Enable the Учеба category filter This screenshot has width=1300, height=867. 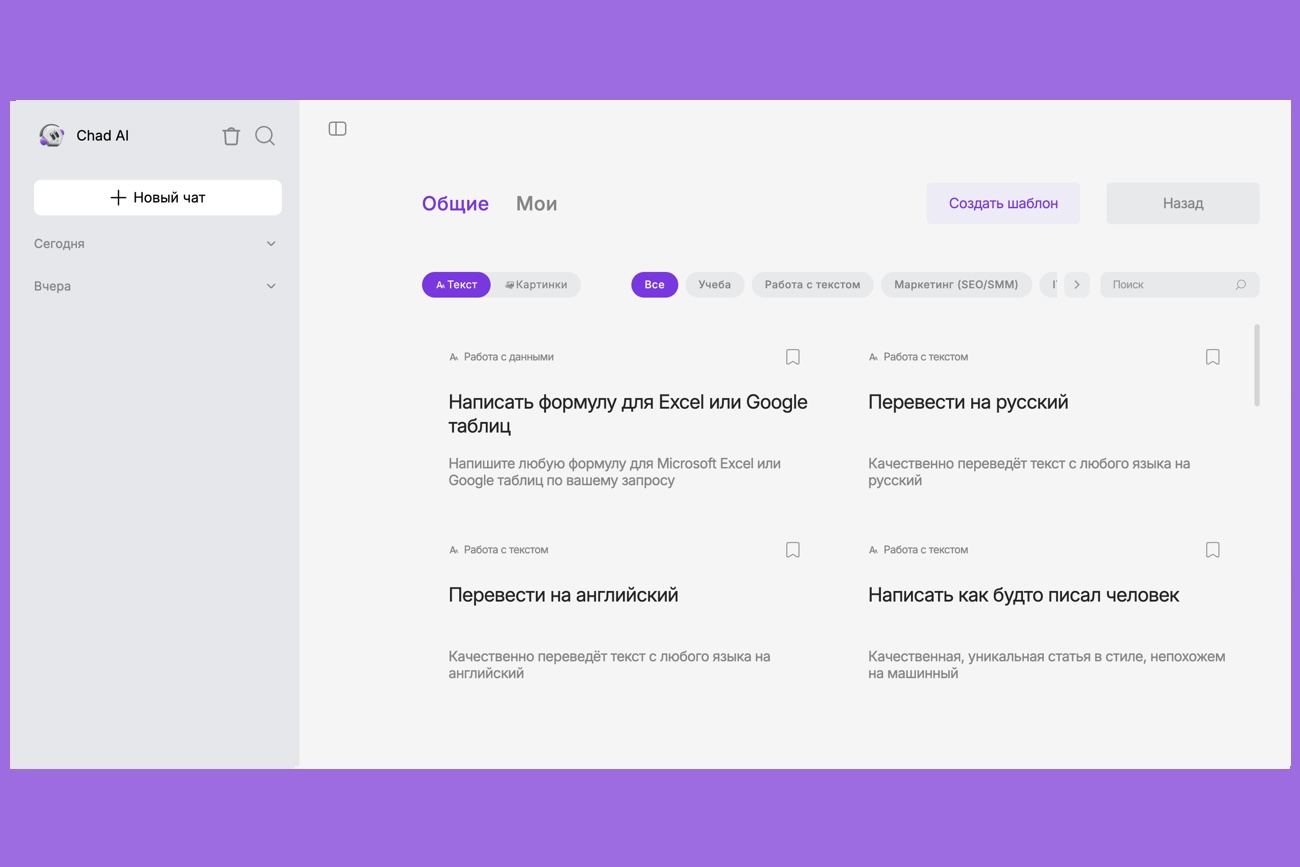[714, 284]
